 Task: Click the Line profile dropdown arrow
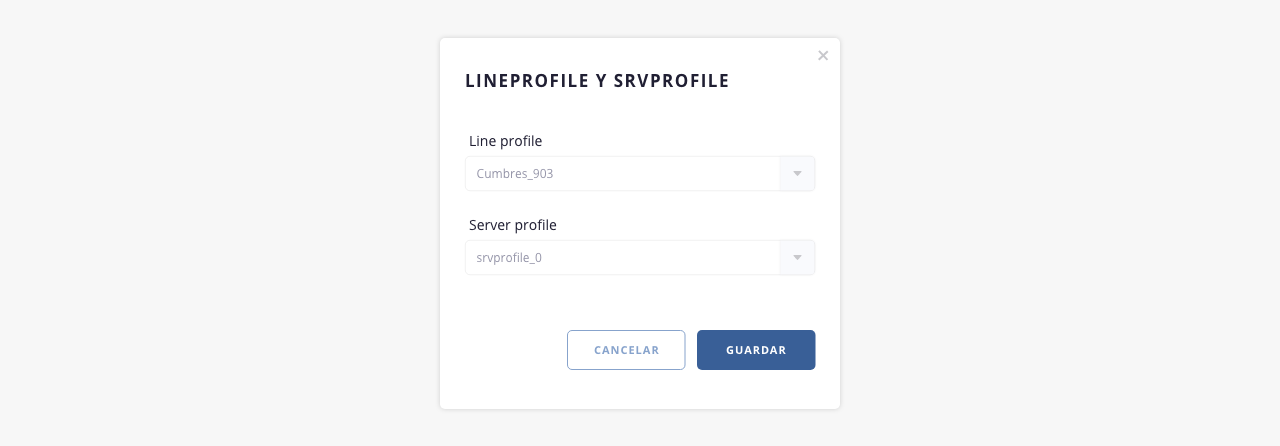(x=797, y=174)
